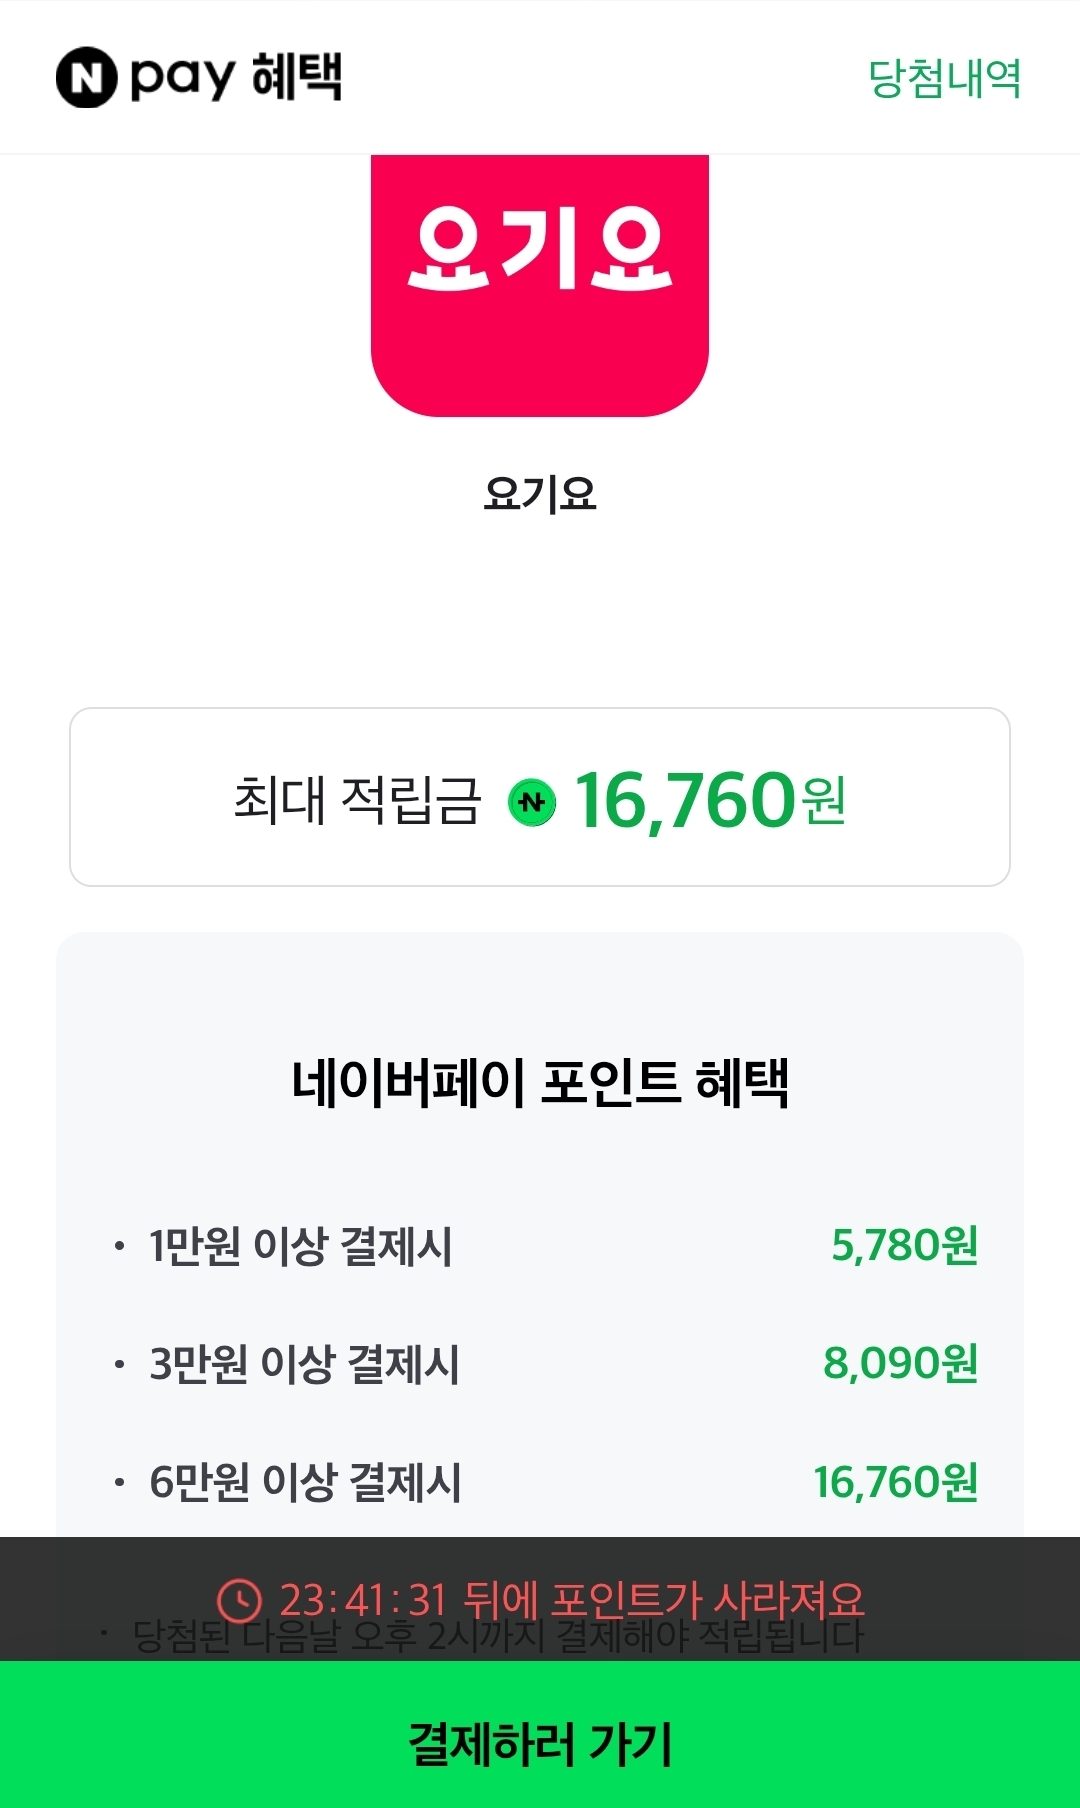
Task: Tap the Naver N logo icon
Action: [x=86, y=78]
